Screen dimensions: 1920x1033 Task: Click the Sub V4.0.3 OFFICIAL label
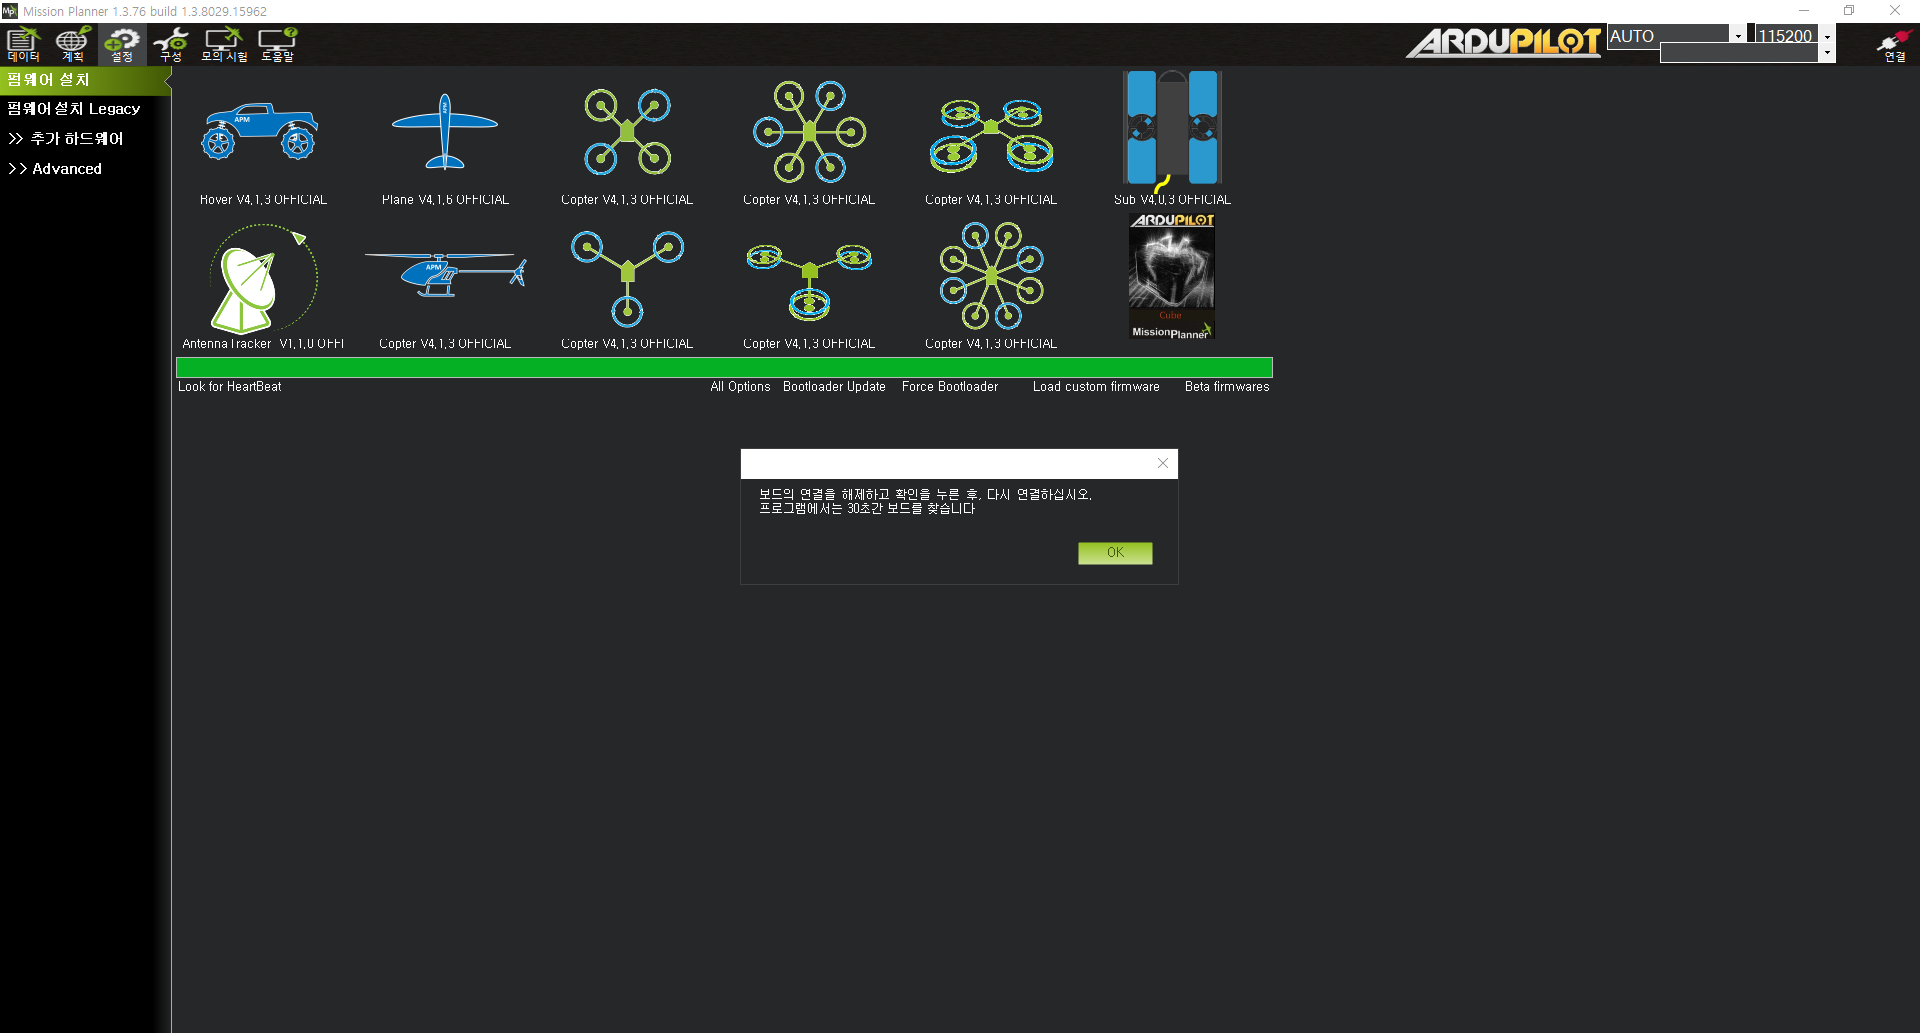[1172, 200]
